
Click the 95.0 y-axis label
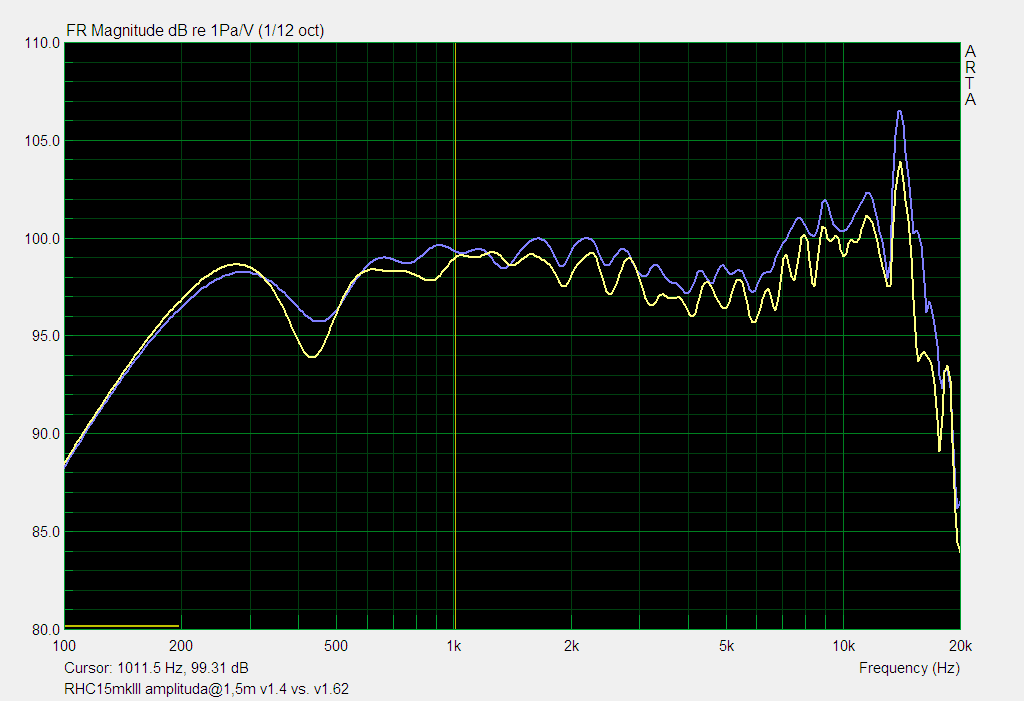45,336
